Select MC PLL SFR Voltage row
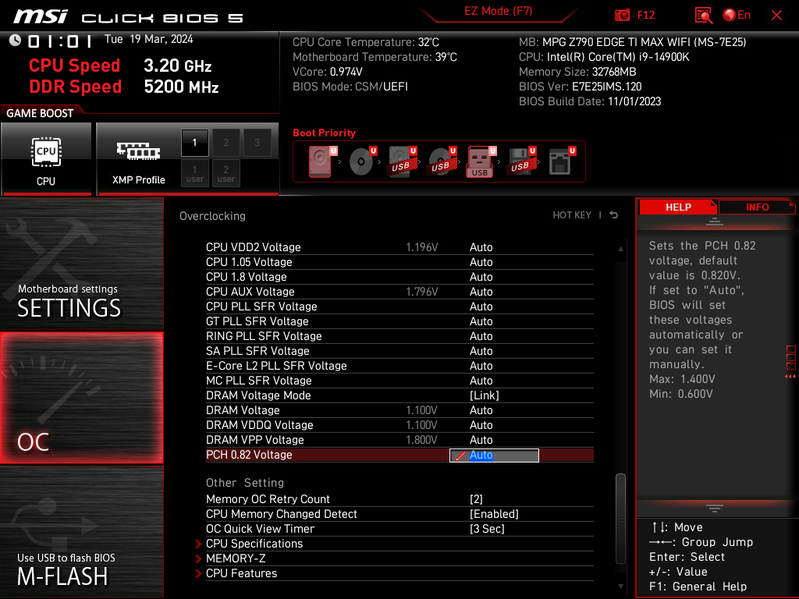 pyautogui.click(x=400, y=380)
